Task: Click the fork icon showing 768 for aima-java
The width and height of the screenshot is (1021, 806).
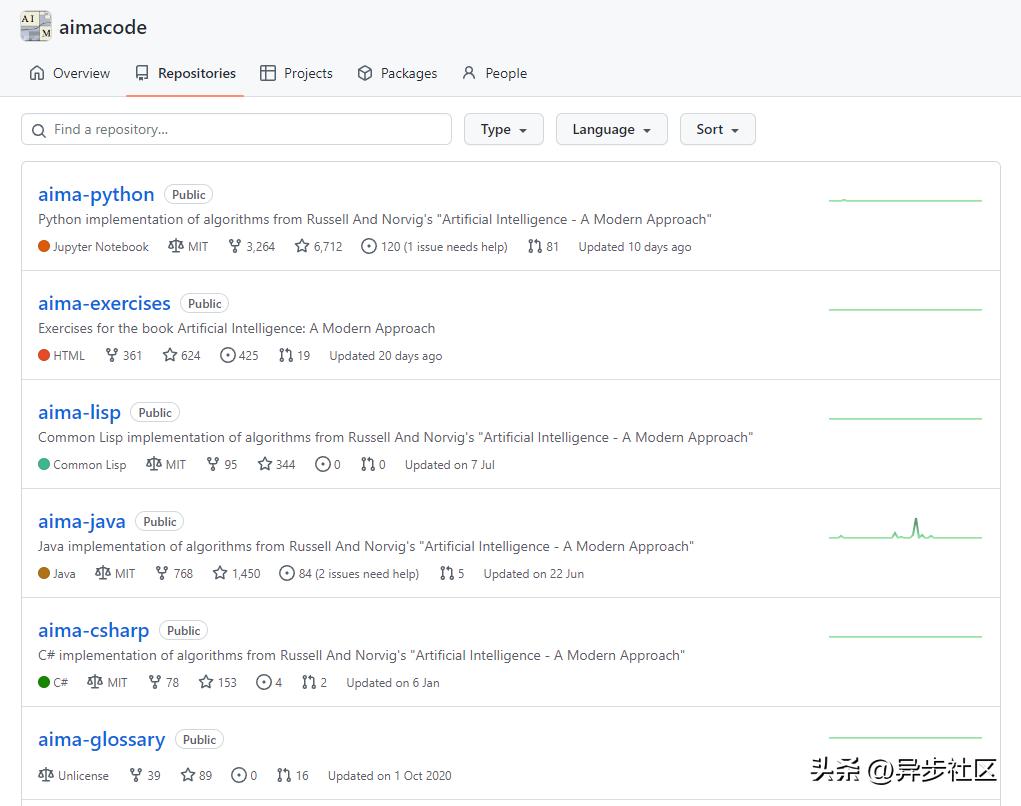Action: click(162, 573)
